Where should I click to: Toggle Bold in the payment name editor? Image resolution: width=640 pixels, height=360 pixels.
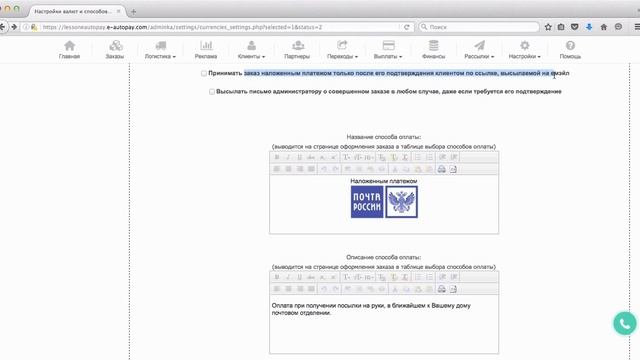[x=277, y=157]
